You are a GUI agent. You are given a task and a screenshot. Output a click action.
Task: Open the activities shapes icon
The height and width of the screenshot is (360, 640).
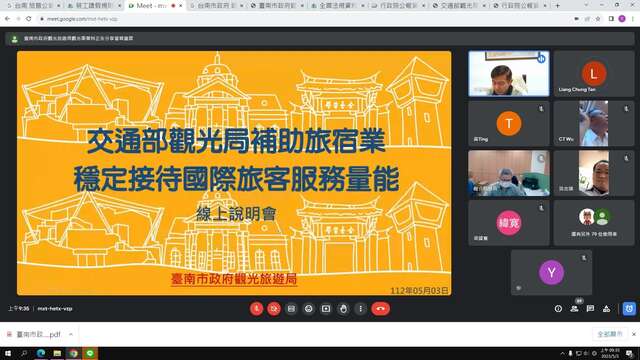click(607, 309)
